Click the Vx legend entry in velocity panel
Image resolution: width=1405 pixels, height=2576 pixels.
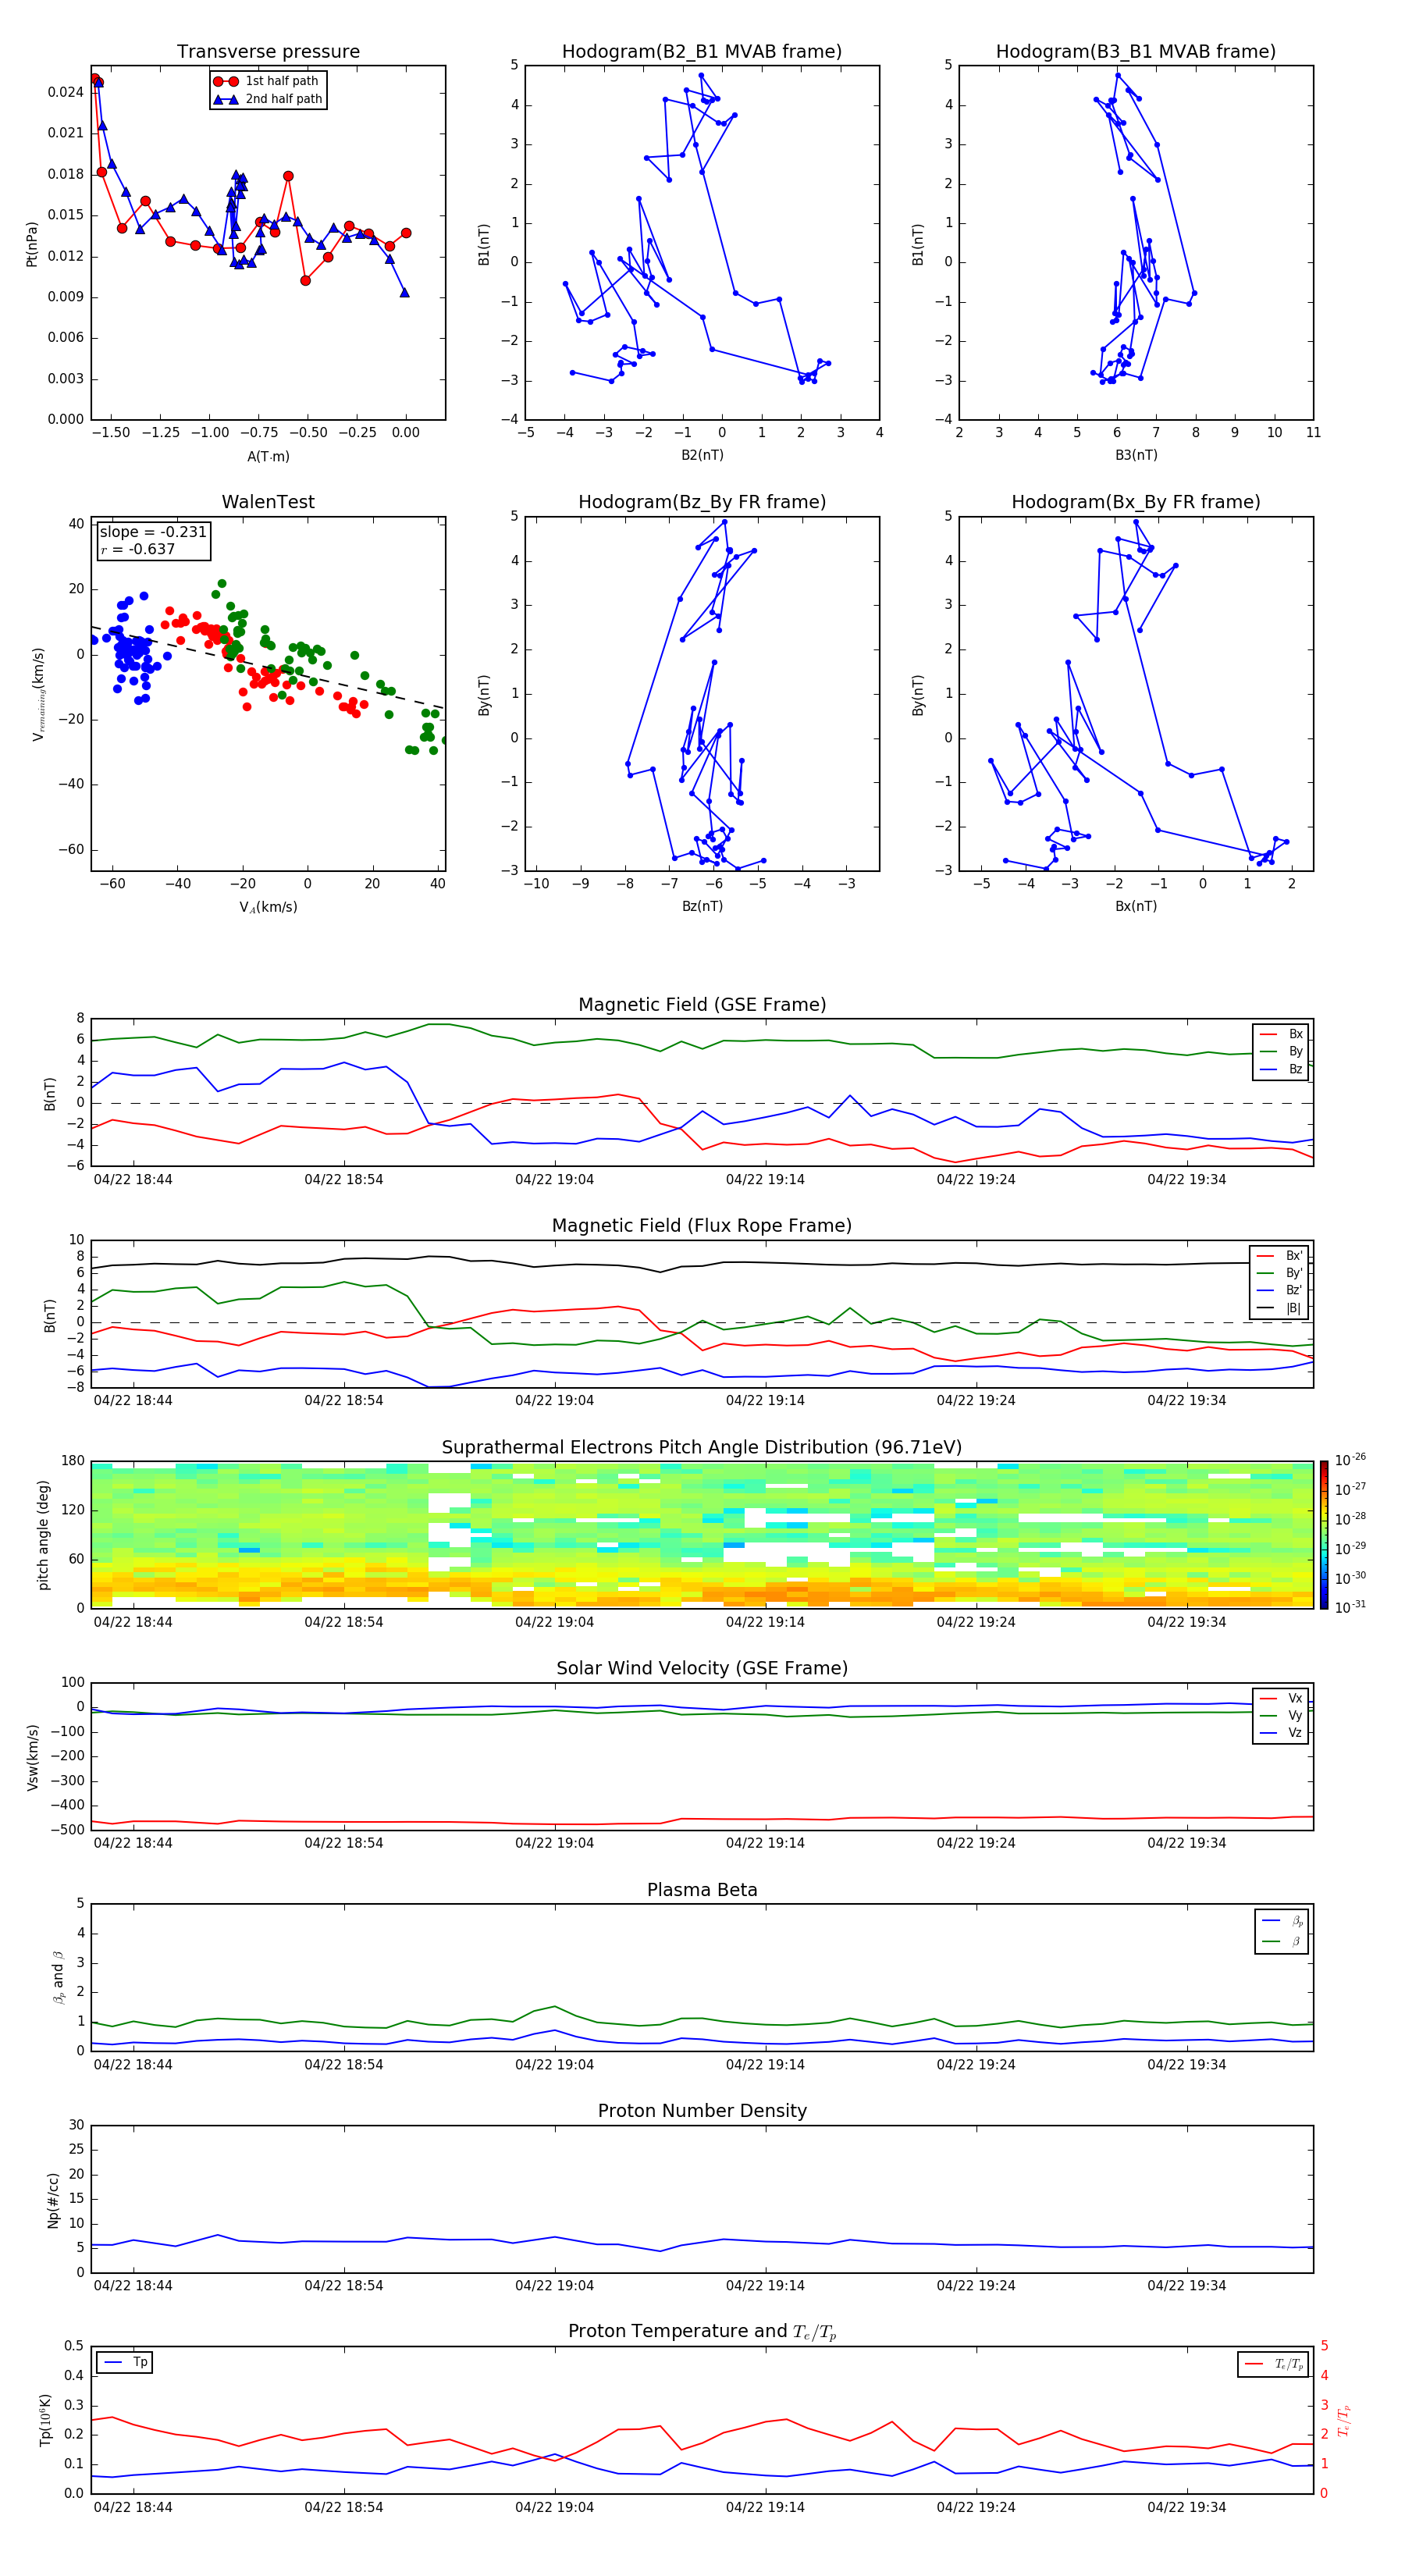1281,1698
